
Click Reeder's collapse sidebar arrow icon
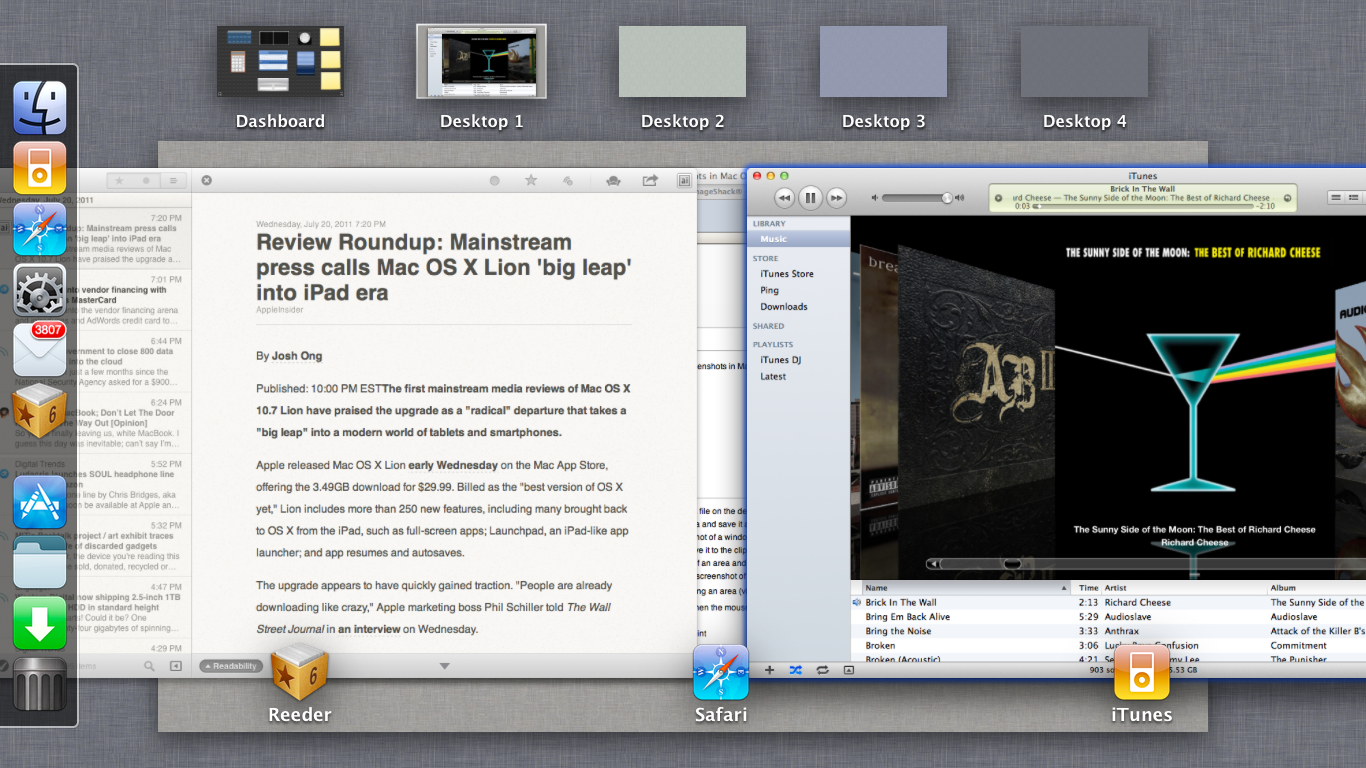(x=176, y=666)
